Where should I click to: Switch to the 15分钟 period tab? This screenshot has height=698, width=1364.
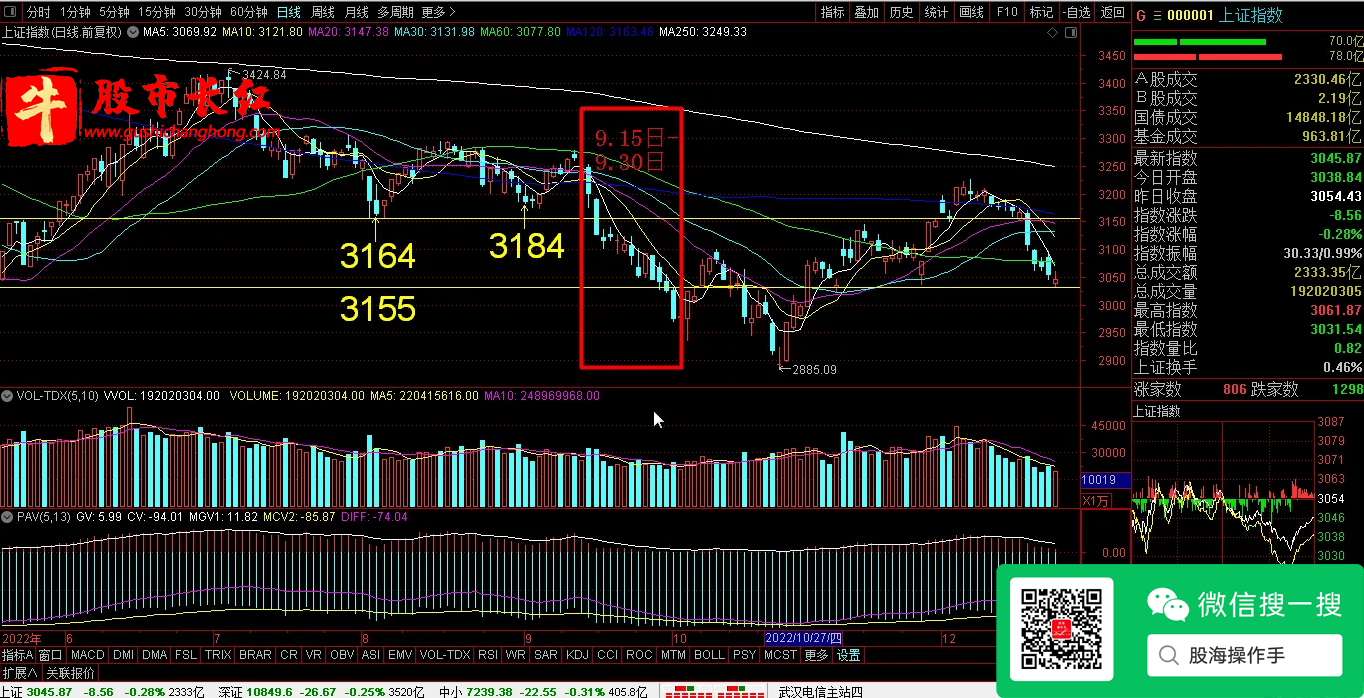click(x=157, y=12)
